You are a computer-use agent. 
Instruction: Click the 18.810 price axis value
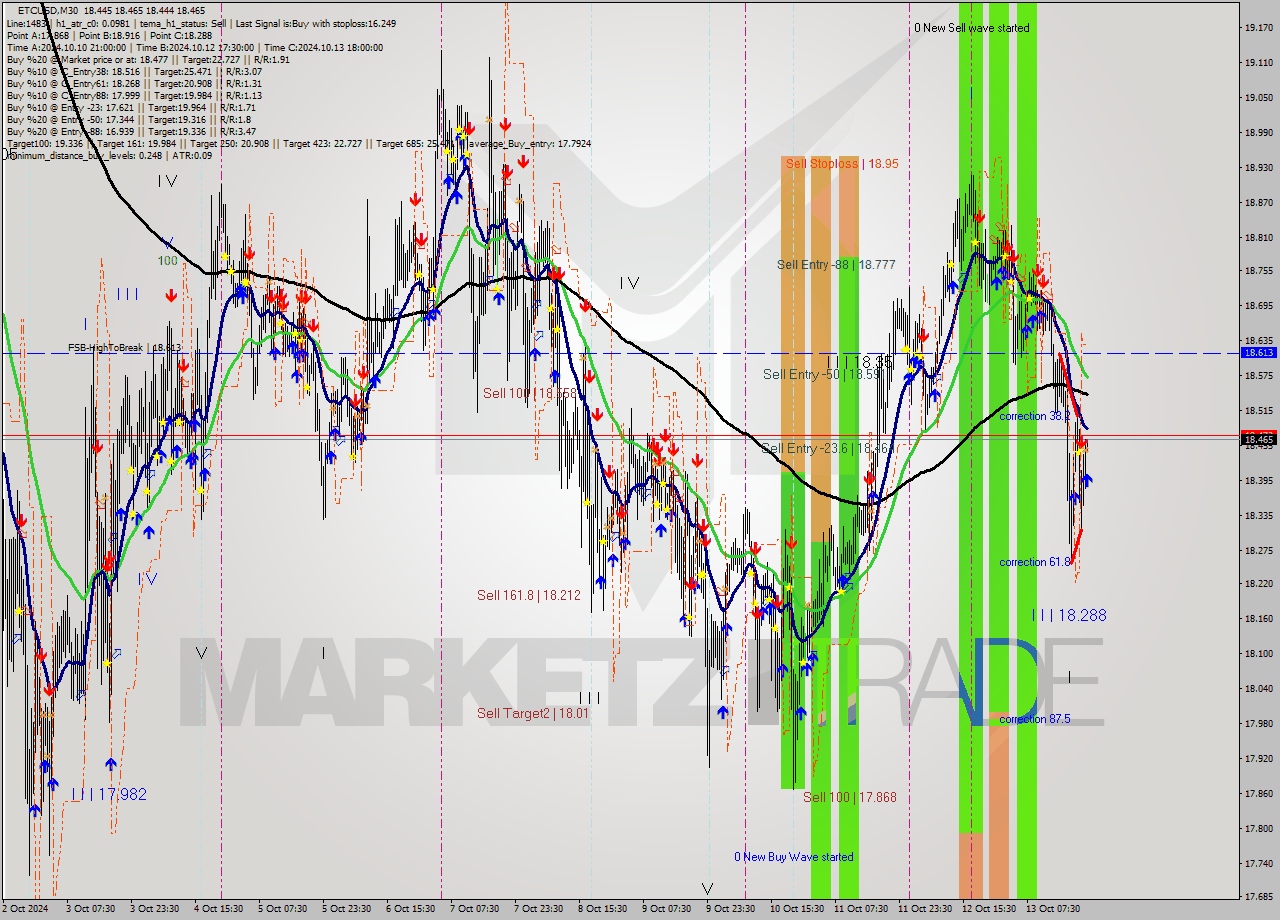tap(1258, 237)
